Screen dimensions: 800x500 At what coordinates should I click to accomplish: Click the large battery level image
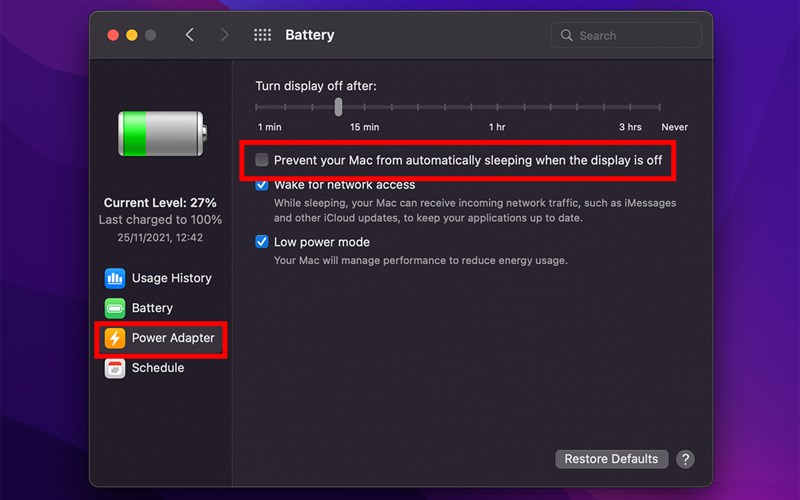click(161, 133)
